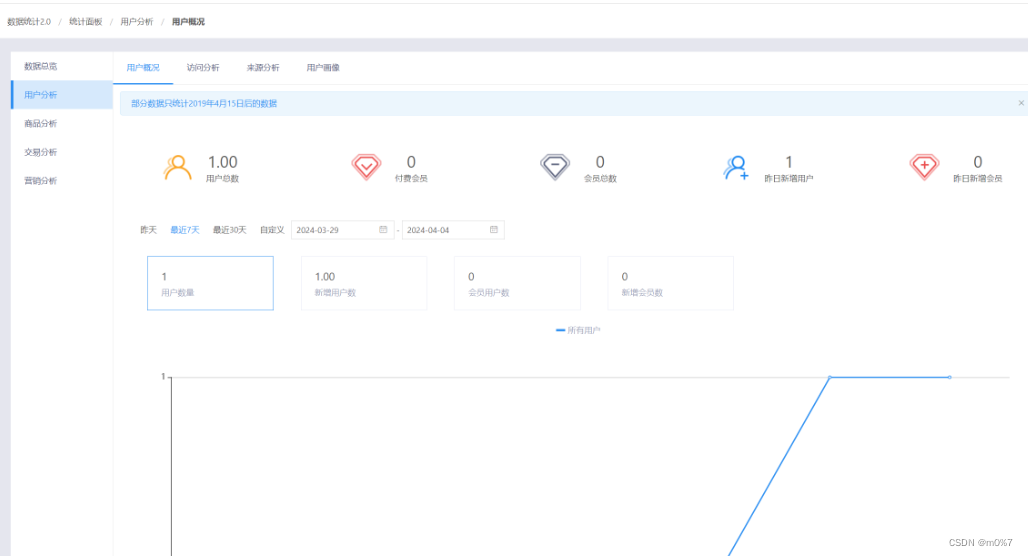Open 商品分析 in the sidebar
The height and width of the screenshot is (556, 1028).
62,123
